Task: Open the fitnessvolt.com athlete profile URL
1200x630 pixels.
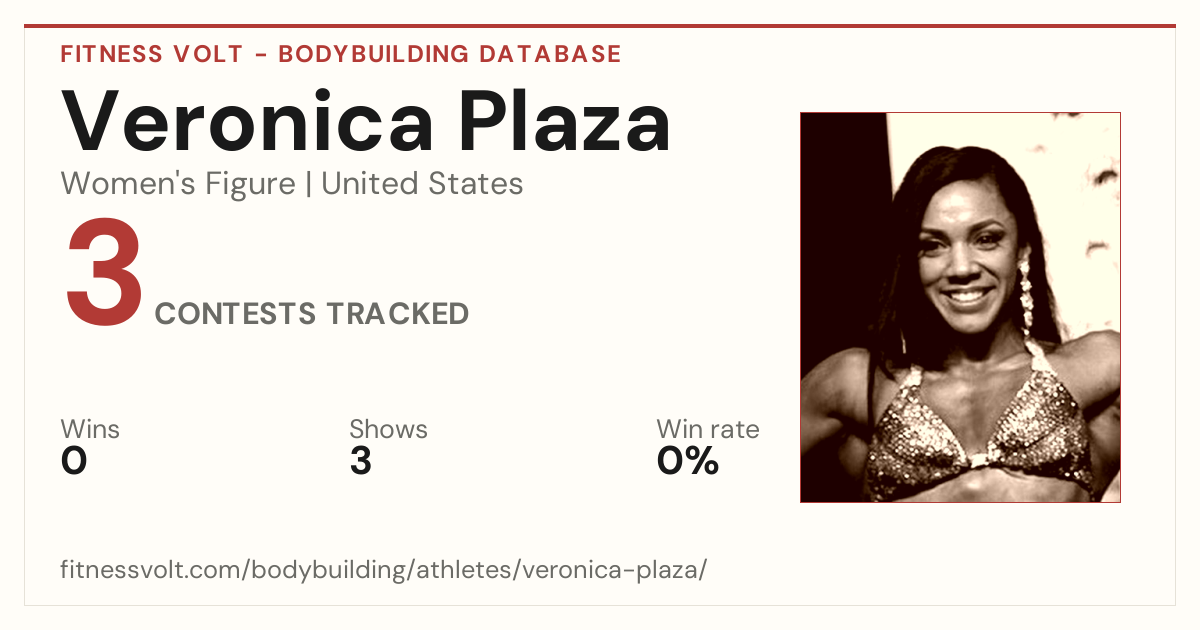Action: pos(384,571)
